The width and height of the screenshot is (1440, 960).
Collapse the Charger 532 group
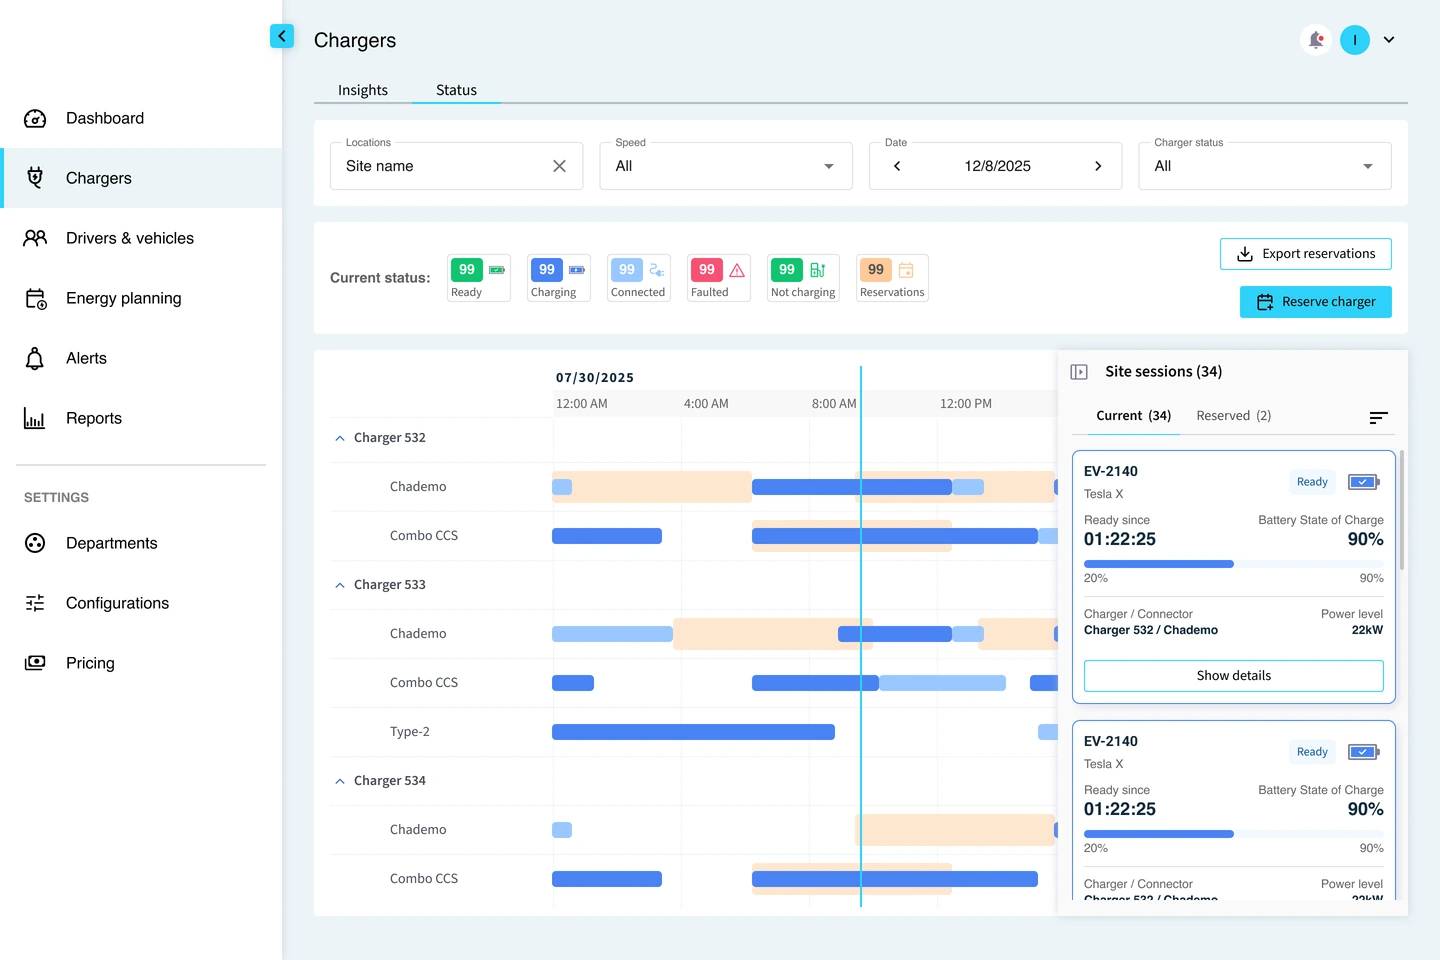tap(340, 438)
